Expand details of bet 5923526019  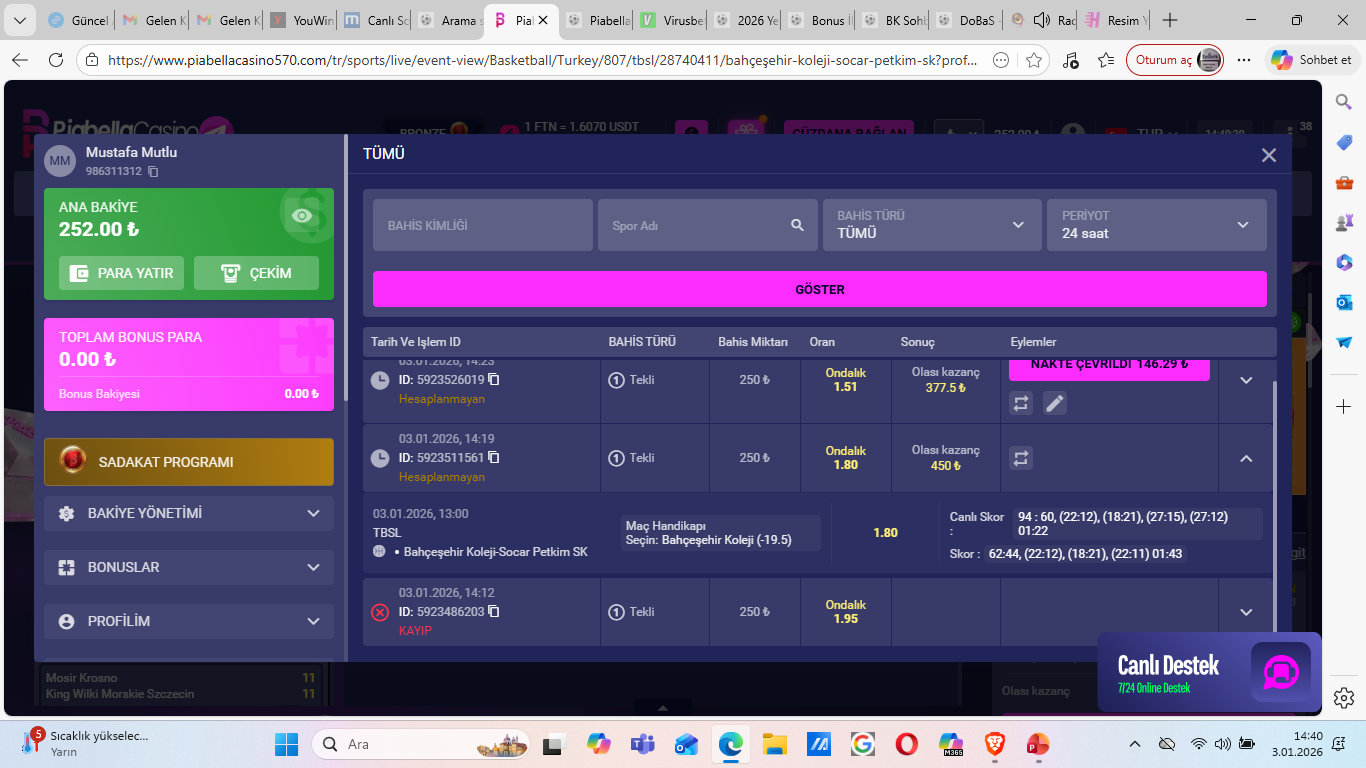(x=1246, y=380)
